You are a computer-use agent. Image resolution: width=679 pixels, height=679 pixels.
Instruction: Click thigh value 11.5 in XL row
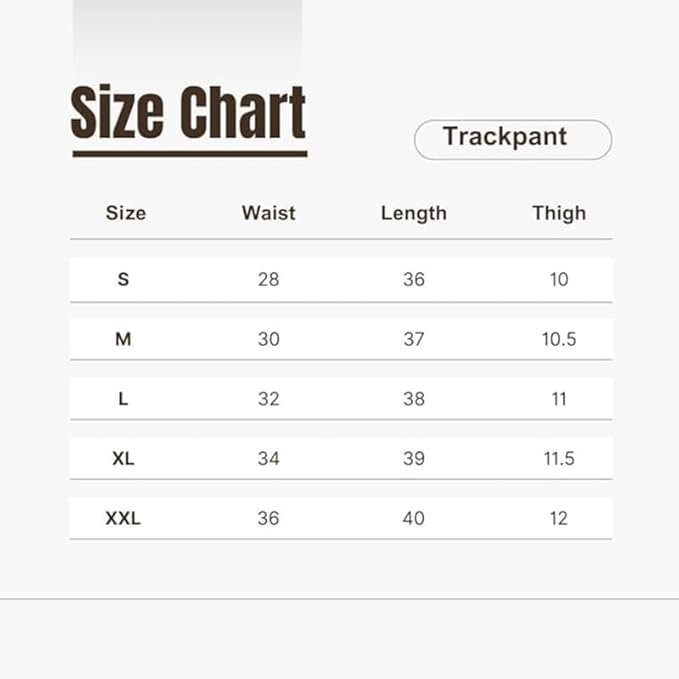(x=559, y=459)
